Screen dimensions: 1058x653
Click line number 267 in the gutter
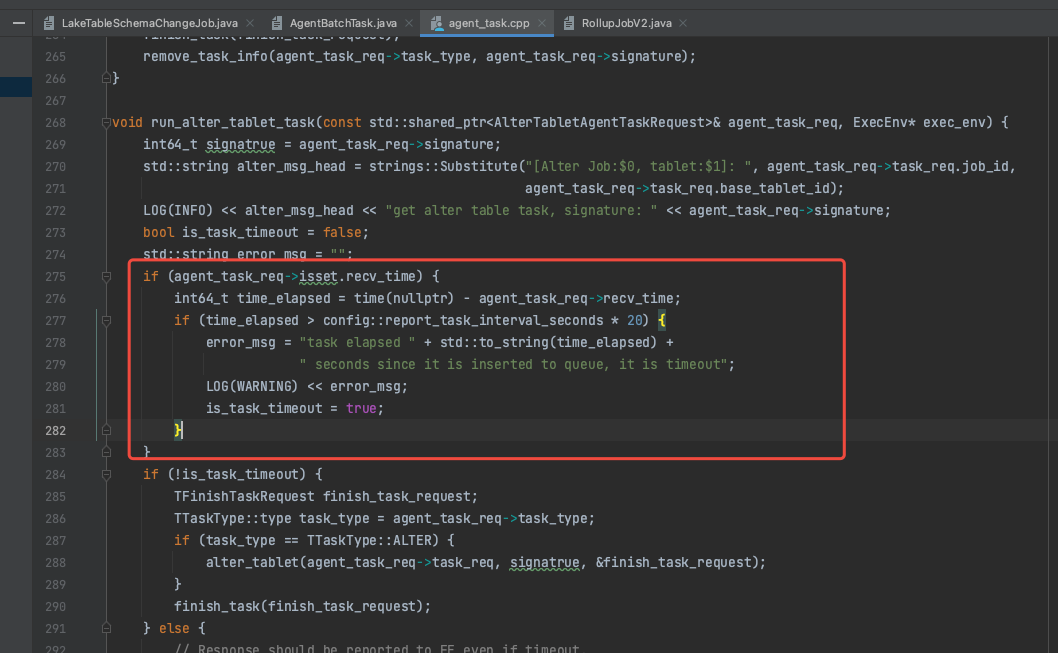[x=55, y=101]
